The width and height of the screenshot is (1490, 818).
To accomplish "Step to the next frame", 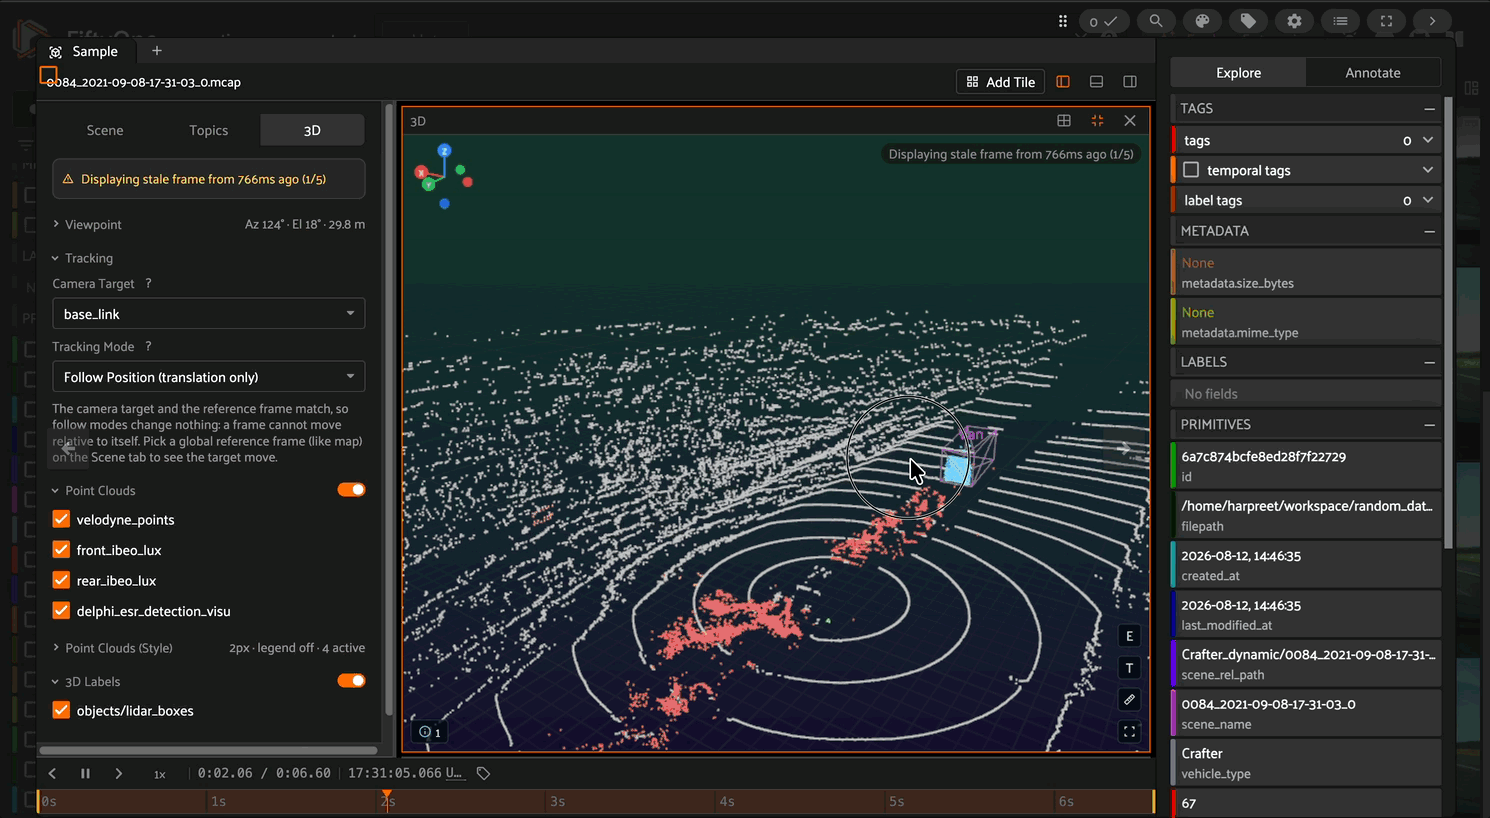I will tap(118, 773).
